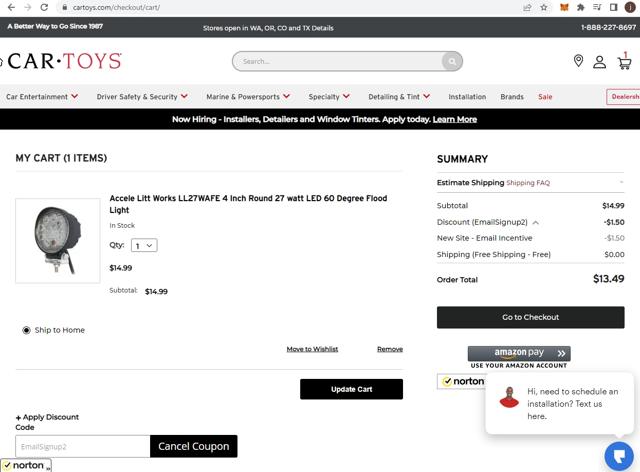Expand Marine & Powersports menu
This screenshot has width=640, height=472.
pyautogui.click(x=248, y=97)
